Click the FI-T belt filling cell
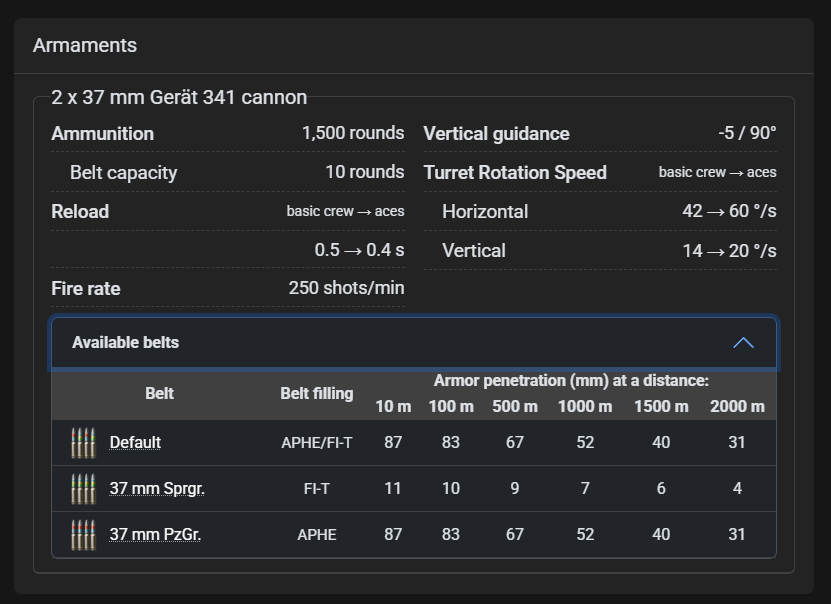 click(316, 489)
